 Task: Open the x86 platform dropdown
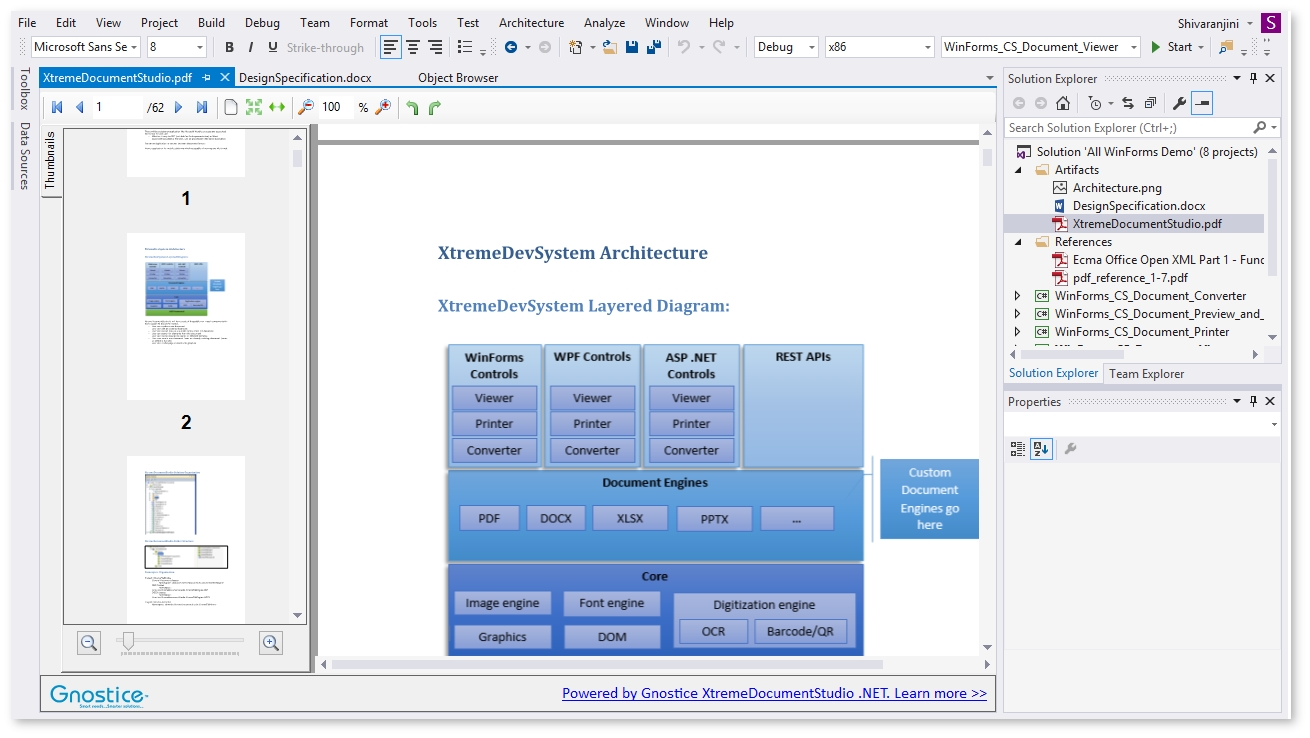tap(927, 47)
